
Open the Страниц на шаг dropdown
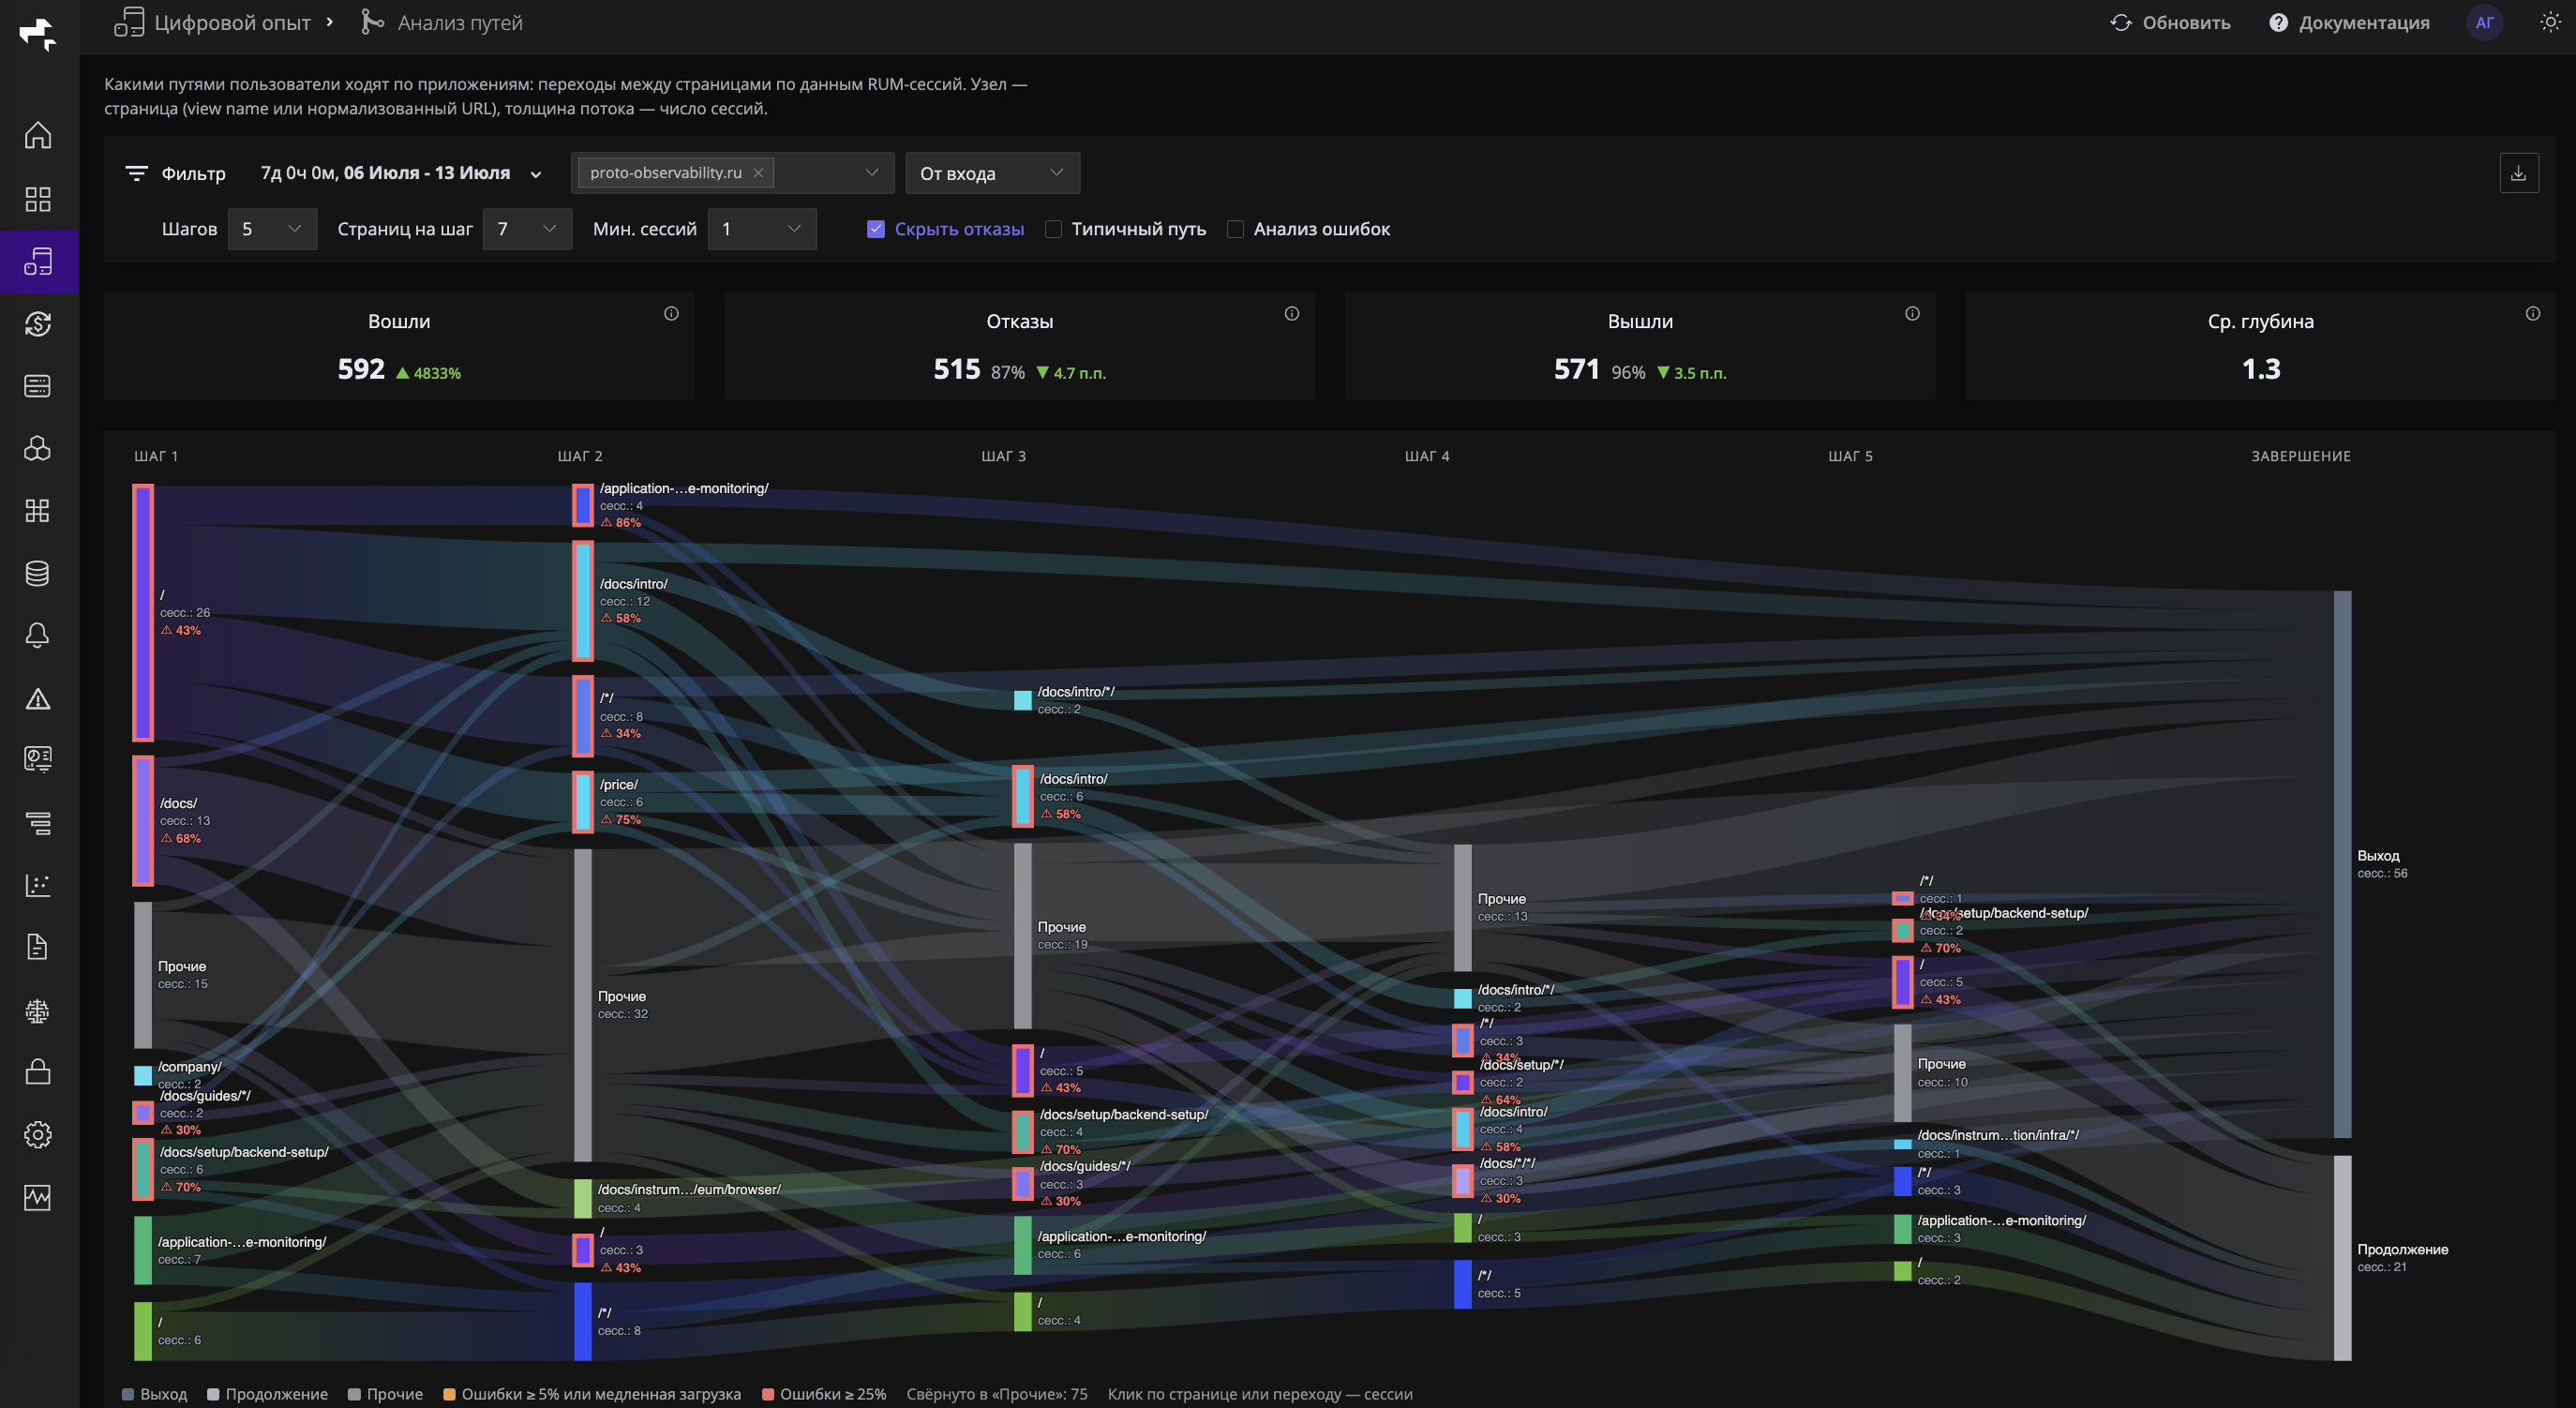[527, 229]
